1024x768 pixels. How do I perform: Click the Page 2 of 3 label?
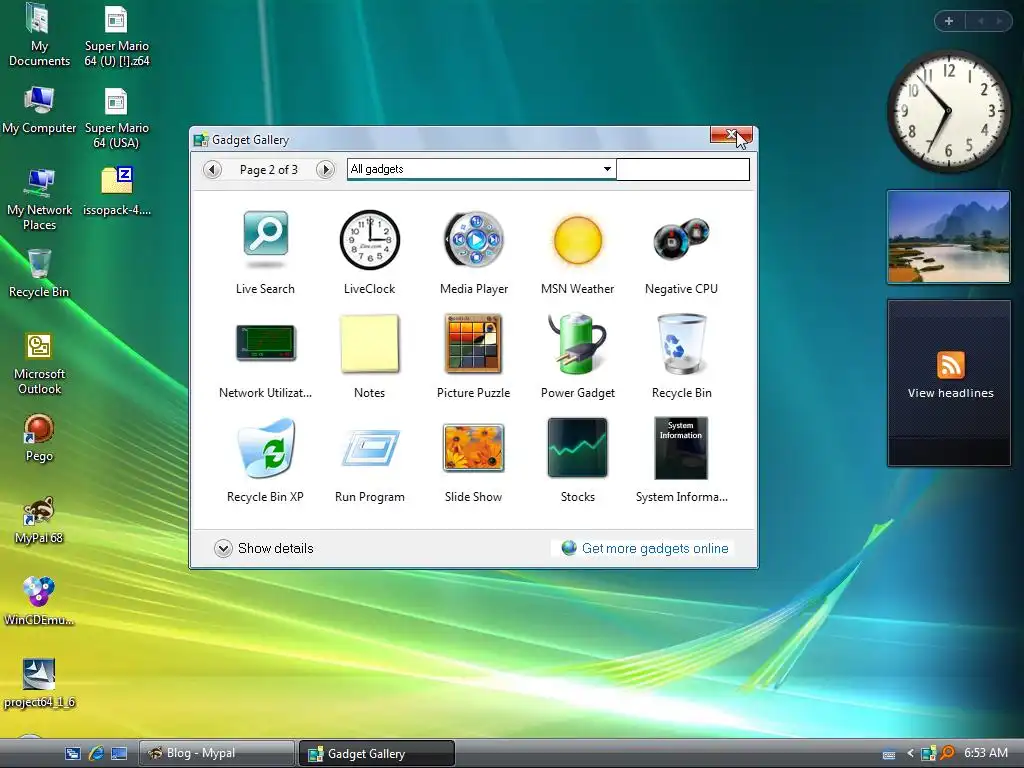268,170
